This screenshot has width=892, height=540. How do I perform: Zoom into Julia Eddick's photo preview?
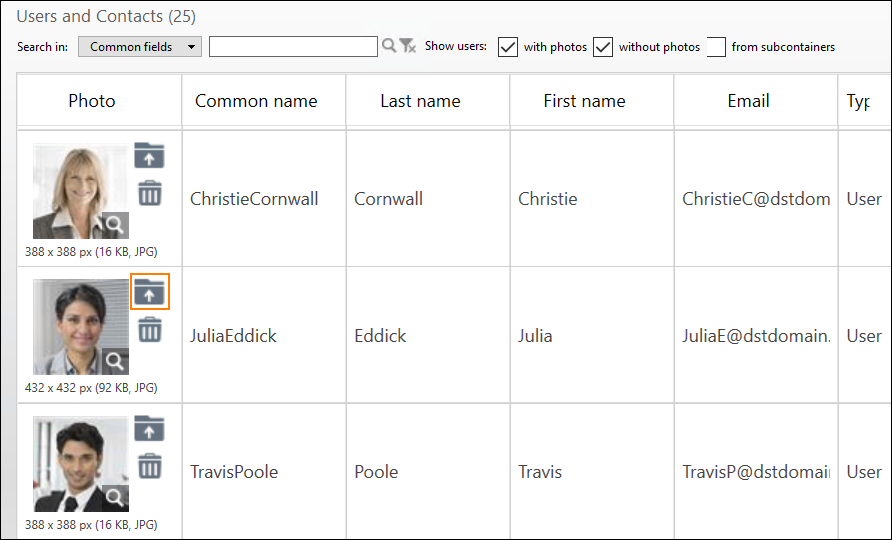click(116, 361)
